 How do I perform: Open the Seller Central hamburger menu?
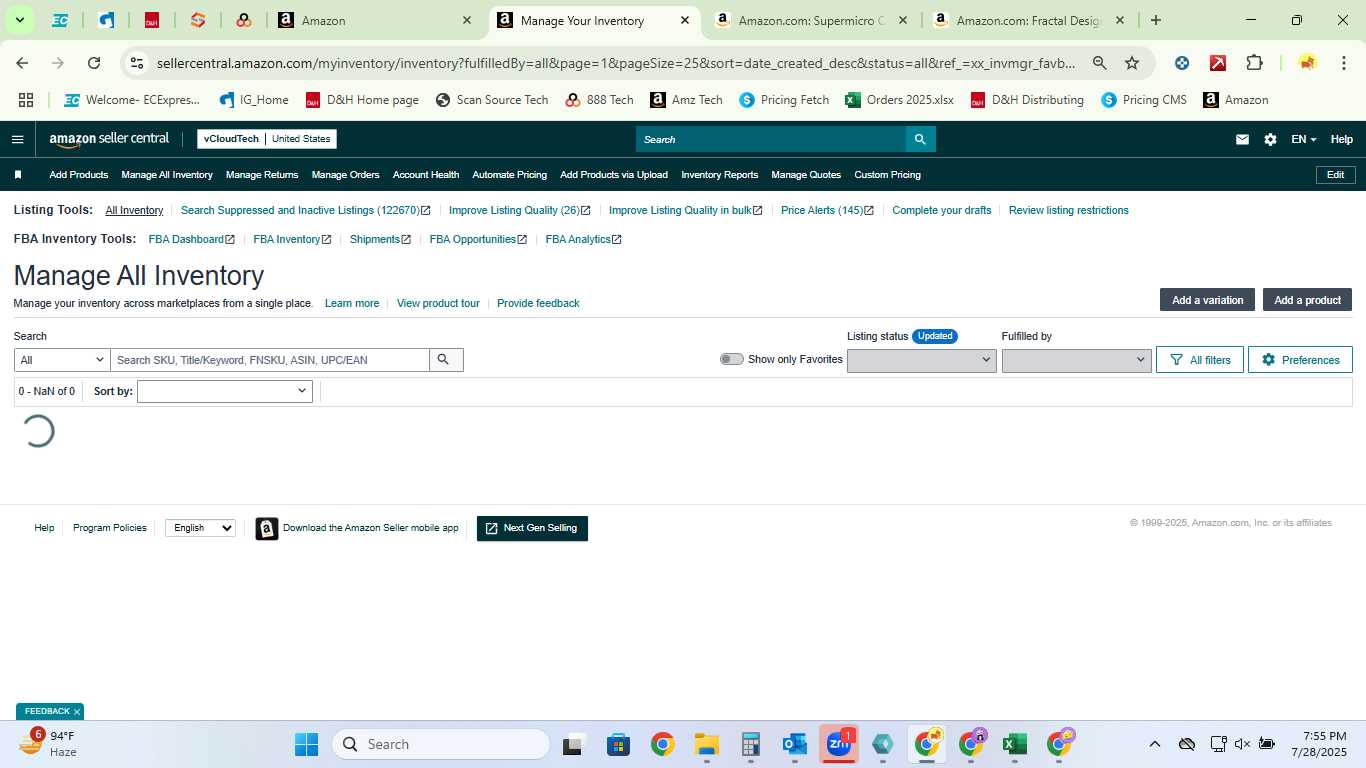(x=17, y=139)
